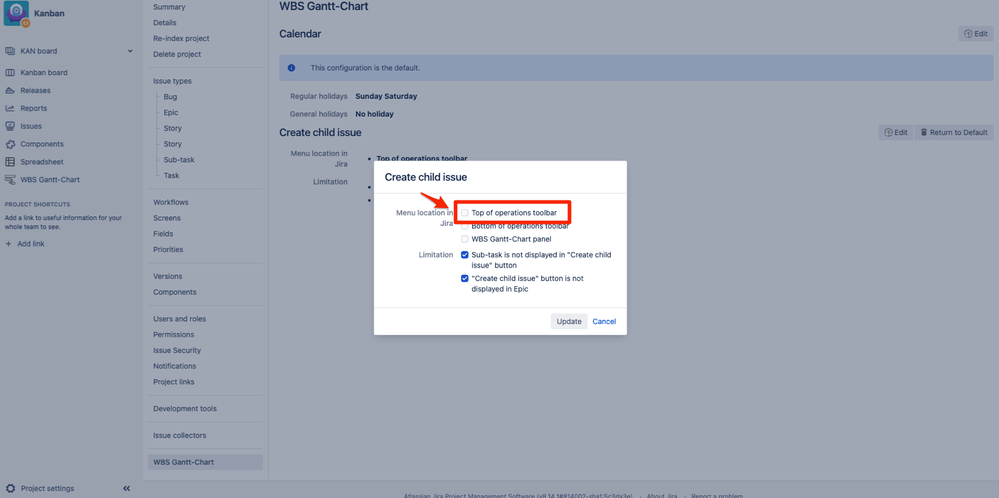
Task: Click Add link shortcut
Action: pos(31,244)
